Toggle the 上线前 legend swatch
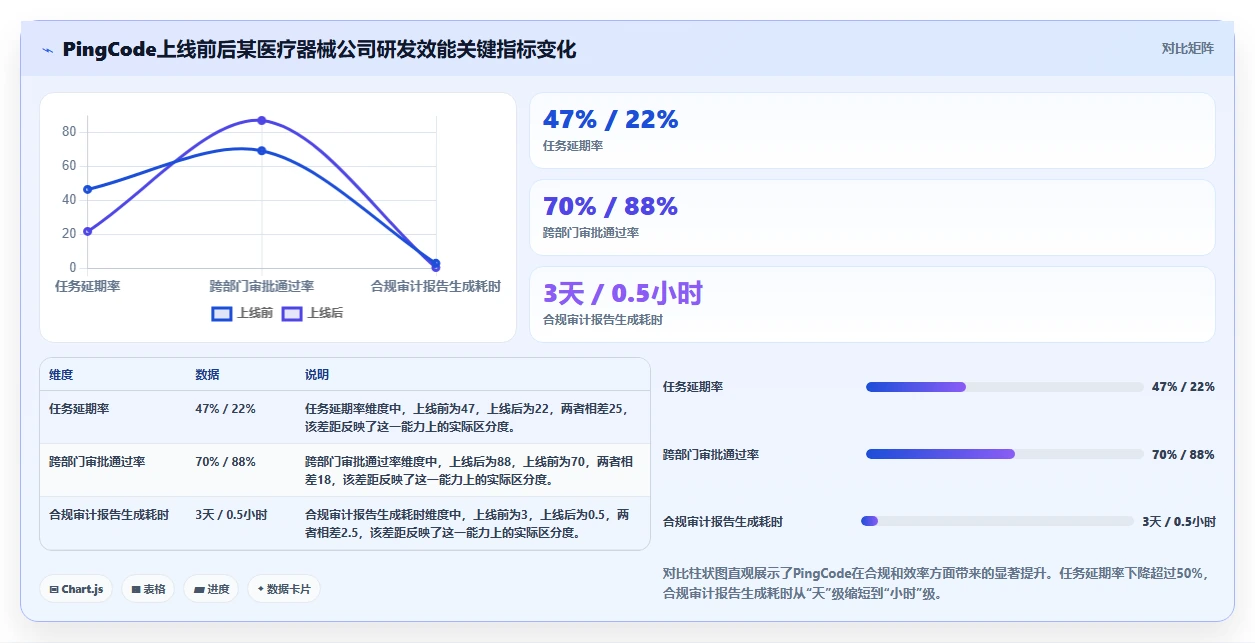Viewport: 1255px width, 643px height. point(222,313)
